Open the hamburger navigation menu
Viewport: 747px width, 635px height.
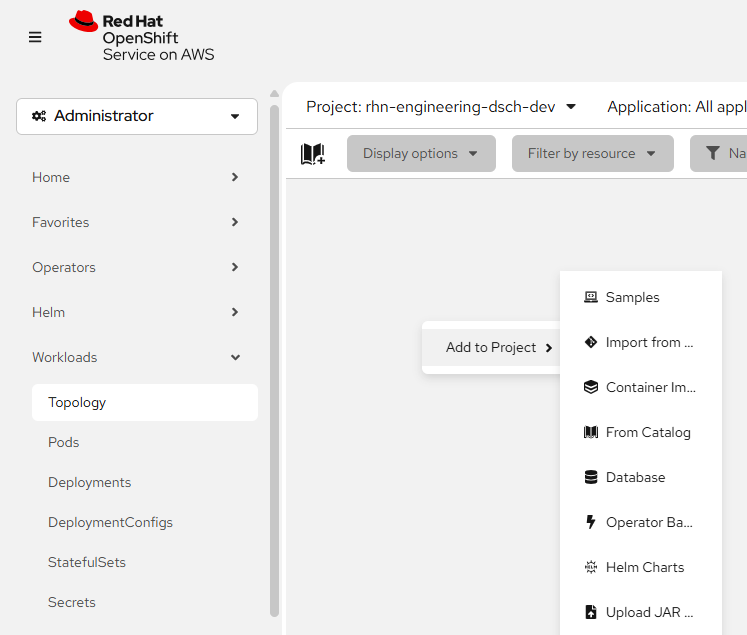click(x=35, y=37)
